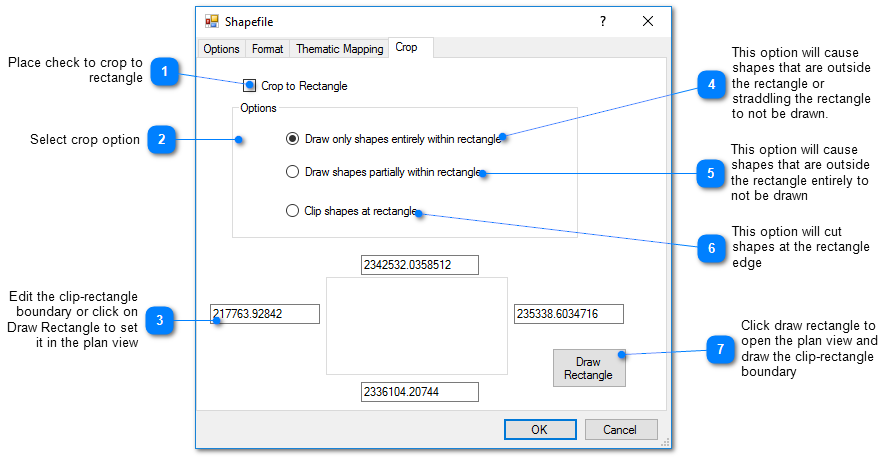The image size is (885, 459).
Task: Close the Shapefile dialog
Action: coord(648,21)
